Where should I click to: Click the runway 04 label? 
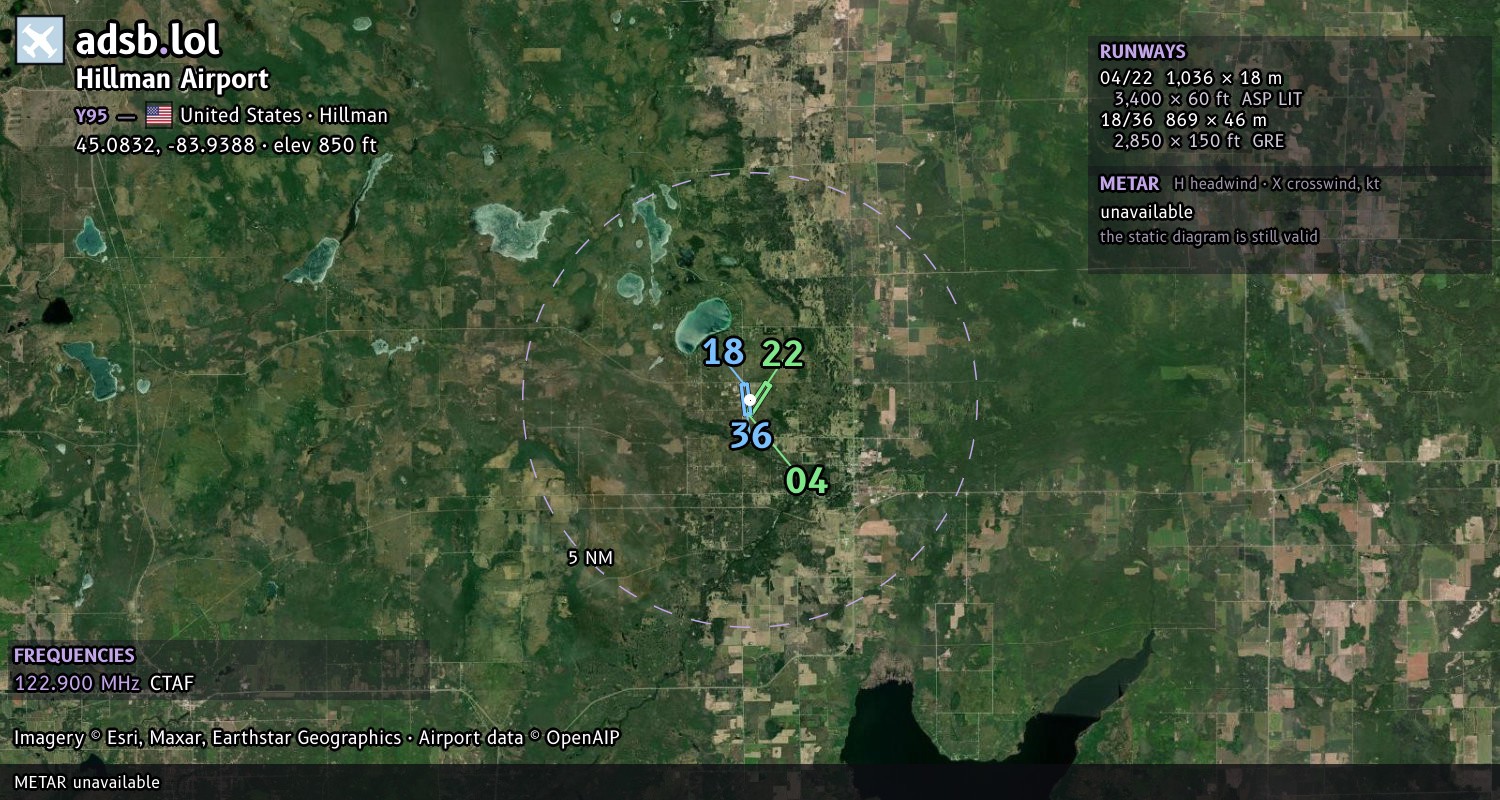click(x=807, y=481)
